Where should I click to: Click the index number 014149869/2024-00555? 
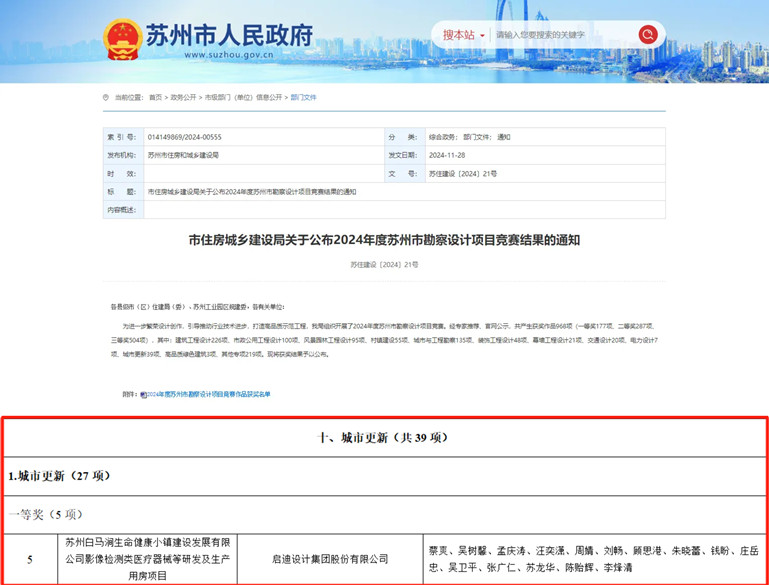184,136
